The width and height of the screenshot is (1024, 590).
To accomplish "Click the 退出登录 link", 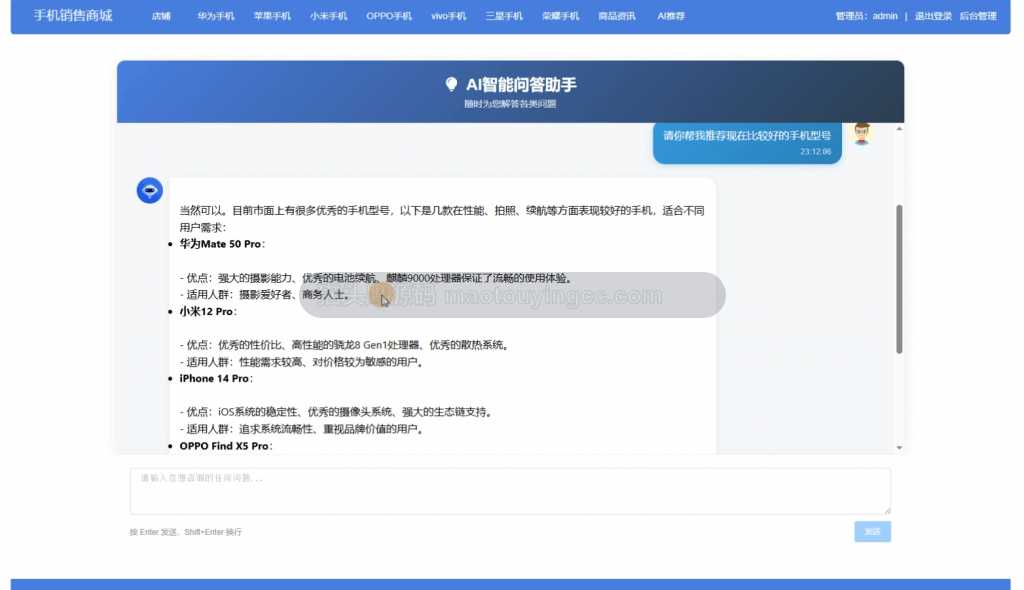I will [933, 16].
